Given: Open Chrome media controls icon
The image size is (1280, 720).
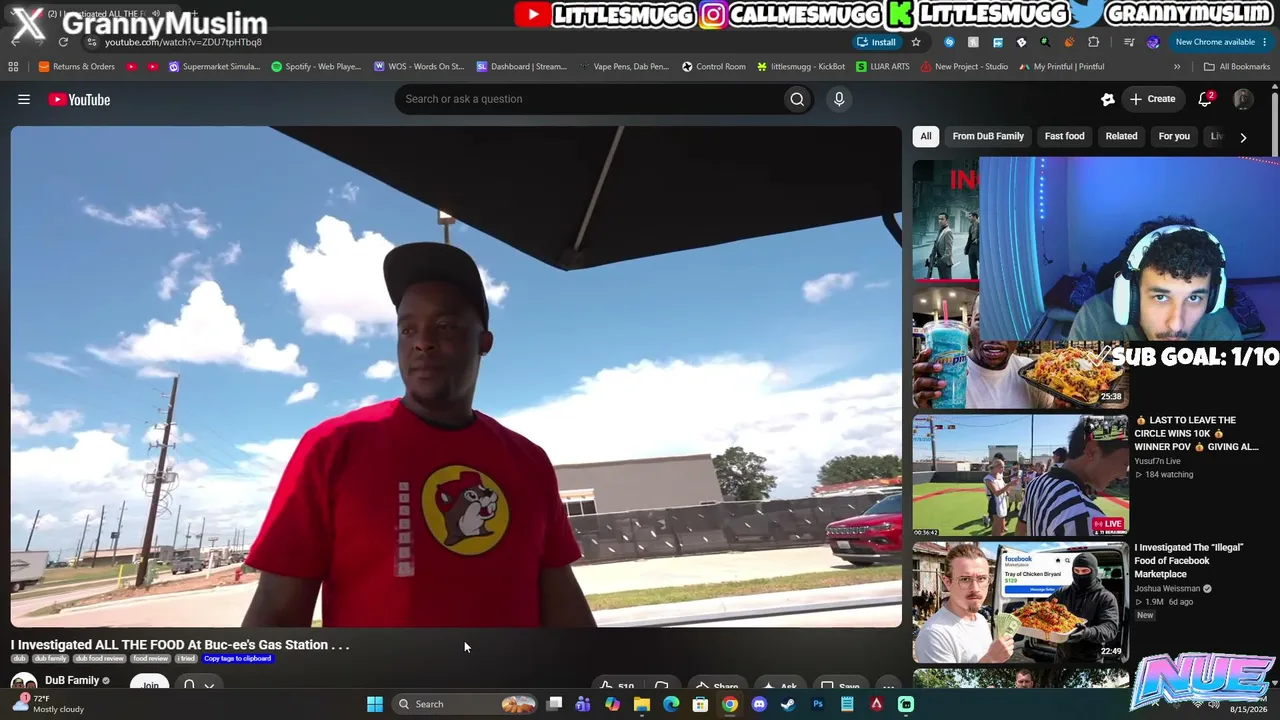Looking at the screenshot, I should 1129,42.
